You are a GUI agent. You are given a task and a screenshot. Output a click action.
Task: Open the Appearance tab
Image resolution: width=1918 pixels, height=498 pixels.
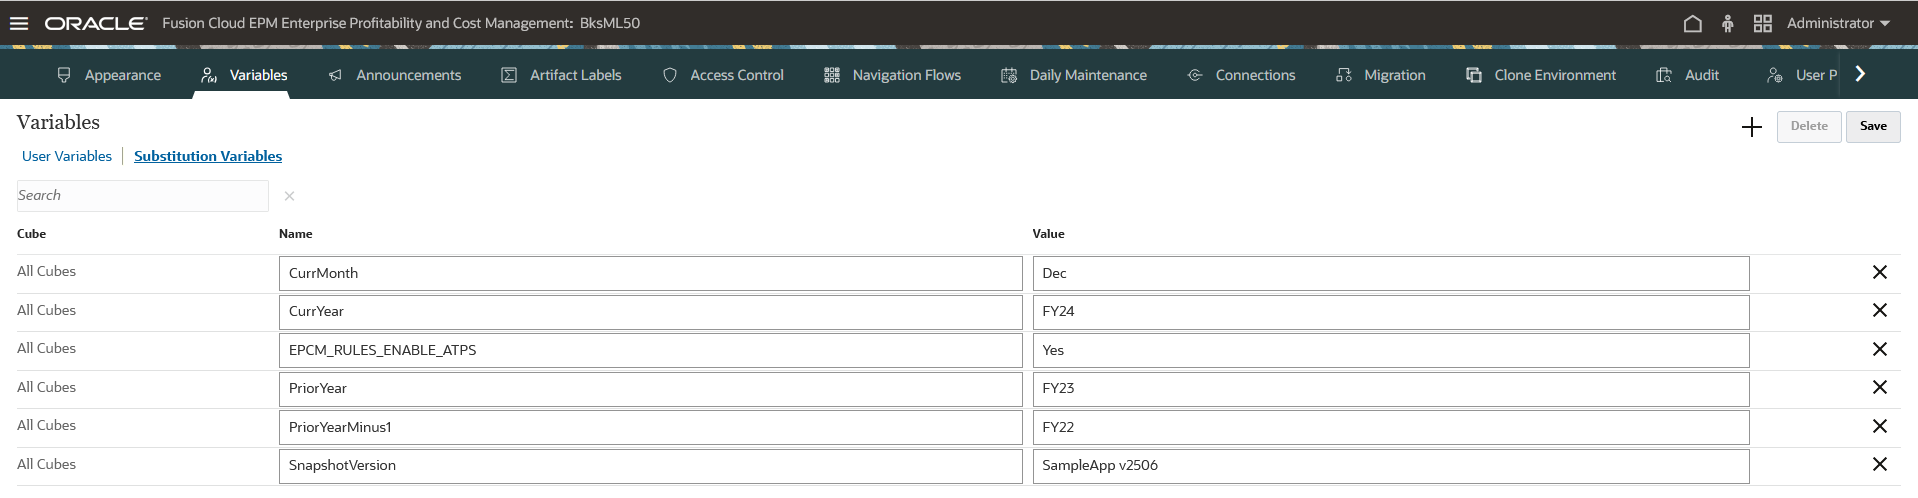point(109,75)
